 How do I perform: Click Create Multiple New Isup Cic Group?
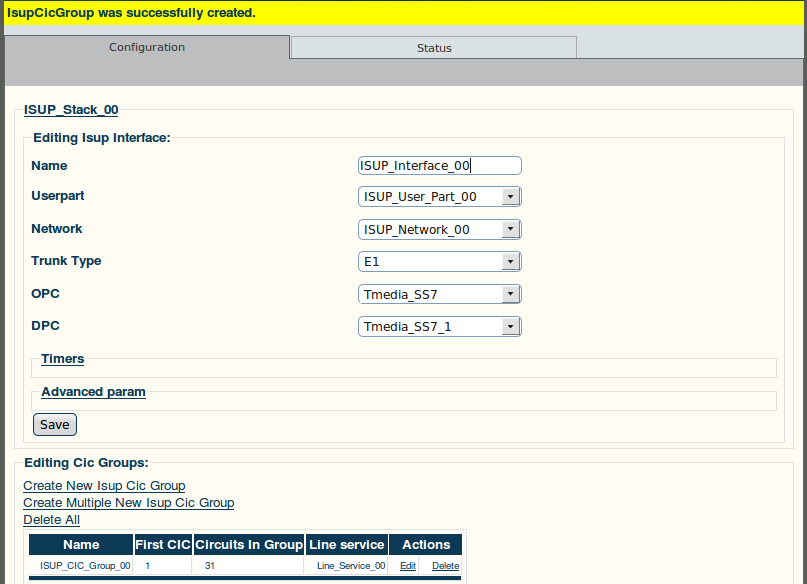click(129, 503)
